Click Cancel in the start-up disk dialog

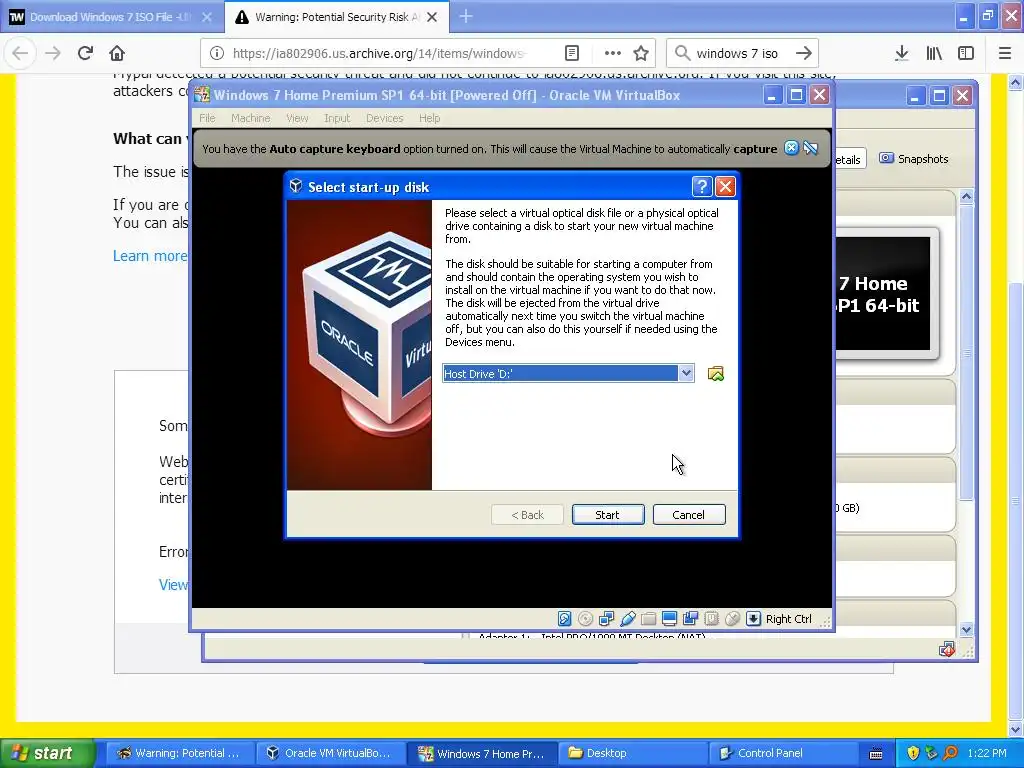pos(689,515)
